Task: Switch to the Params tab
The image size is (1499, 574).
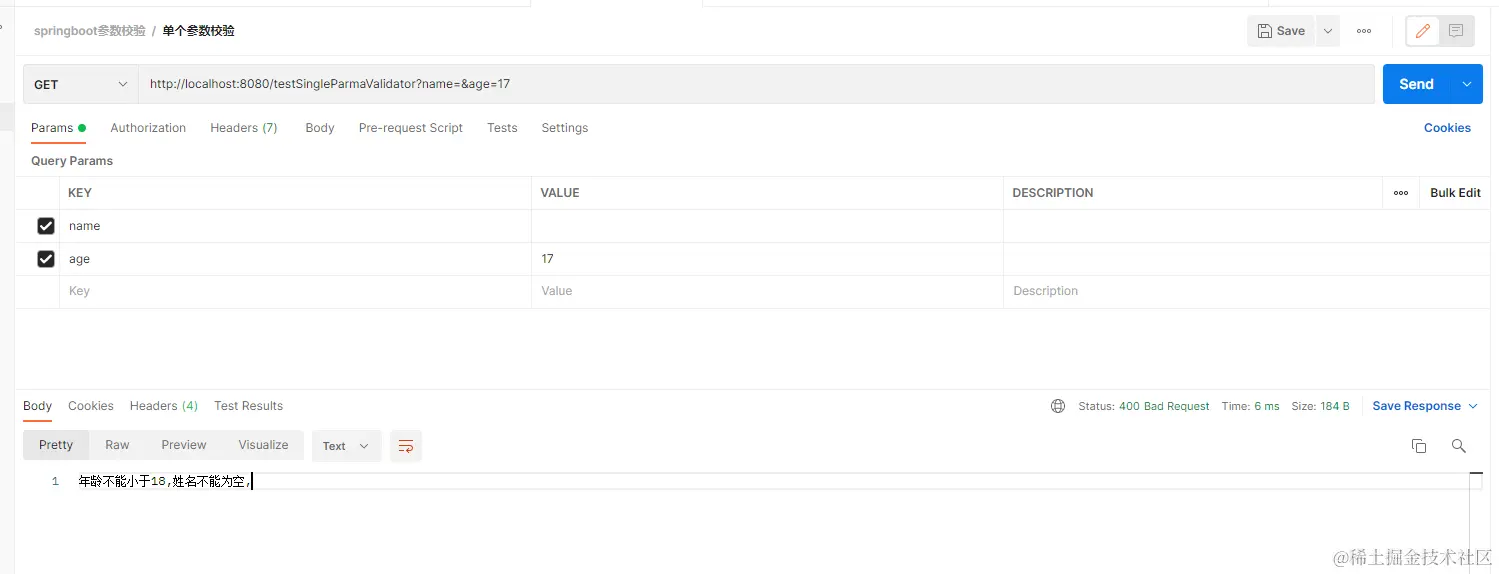Action: (58, 128)
